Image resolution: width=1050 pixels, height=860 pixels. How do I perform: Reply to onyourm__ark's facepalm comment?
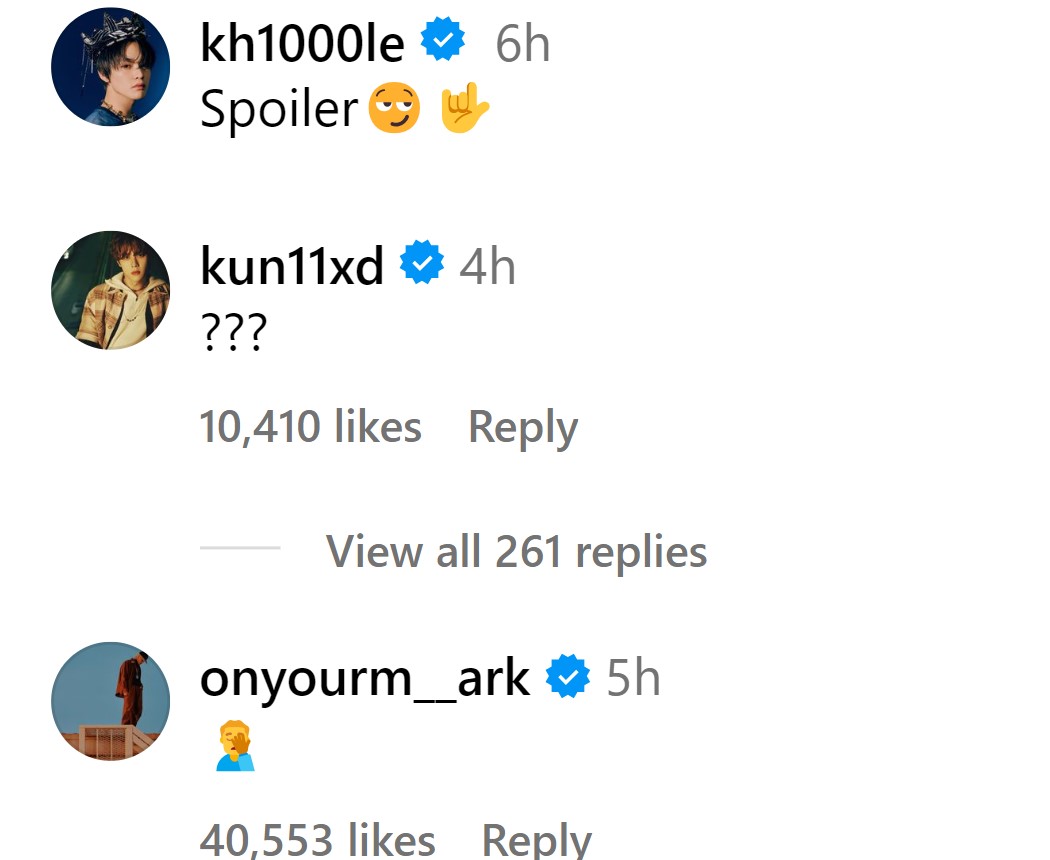coord(536,840)
